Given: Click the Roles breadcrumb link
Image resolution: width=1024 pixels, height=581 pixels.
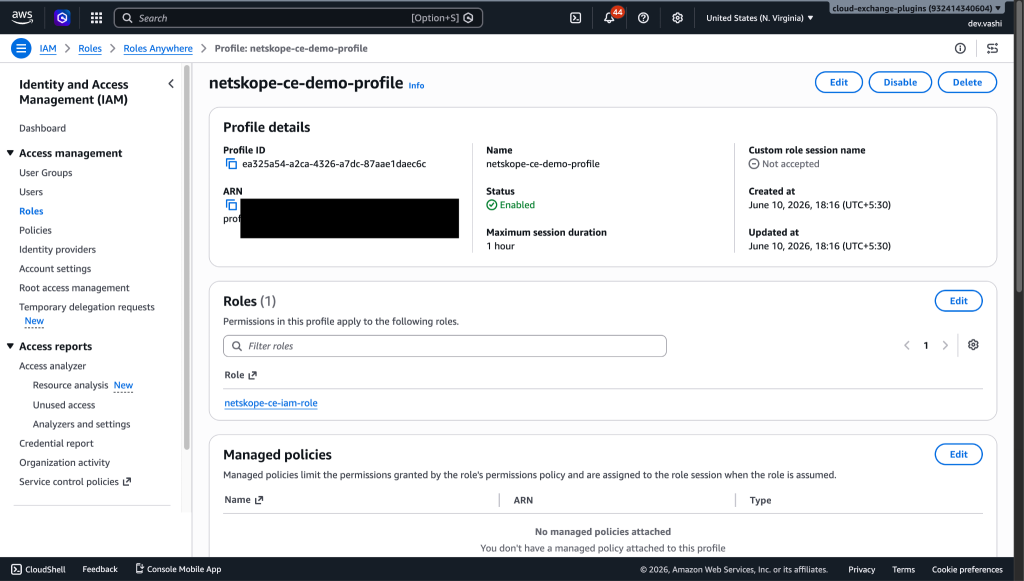Looking at the screenshot, I should (90, 48).
